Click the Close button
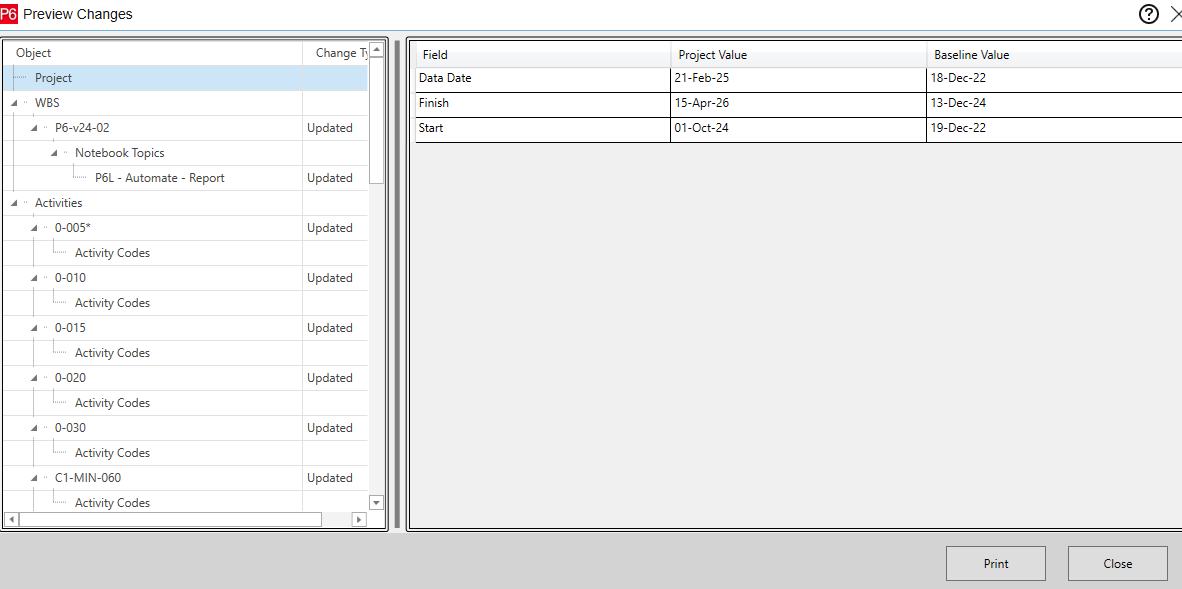 (x=1117, y=563)
